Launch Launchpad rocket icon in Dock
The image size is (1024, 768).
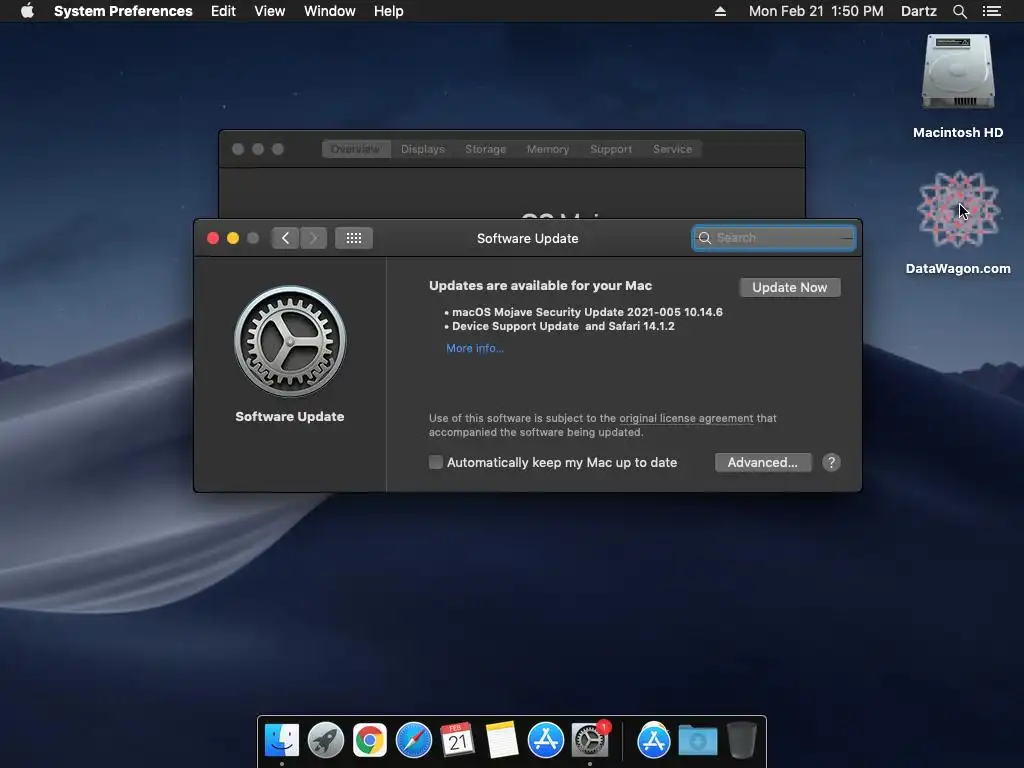[325, 741]
